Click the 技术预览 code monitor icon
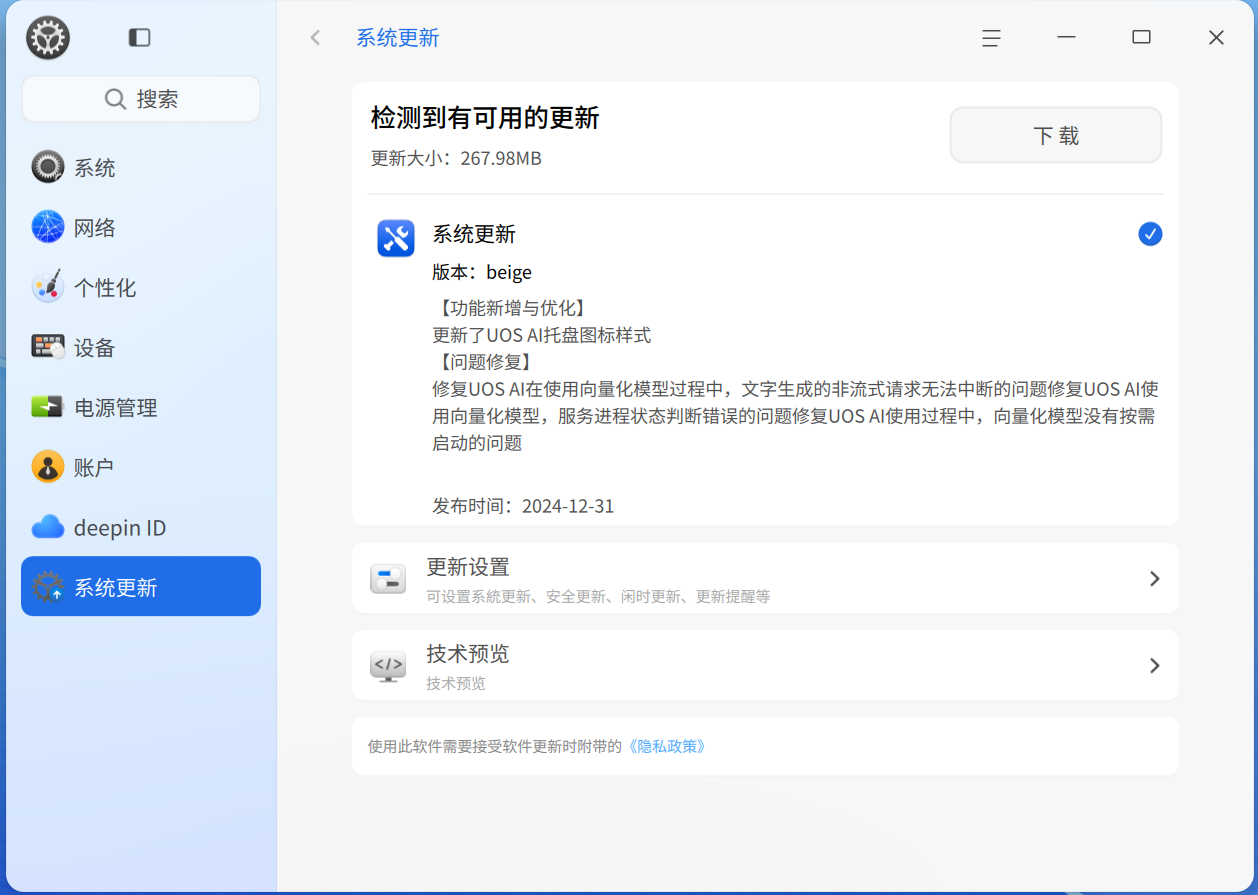 click(388, 666)
